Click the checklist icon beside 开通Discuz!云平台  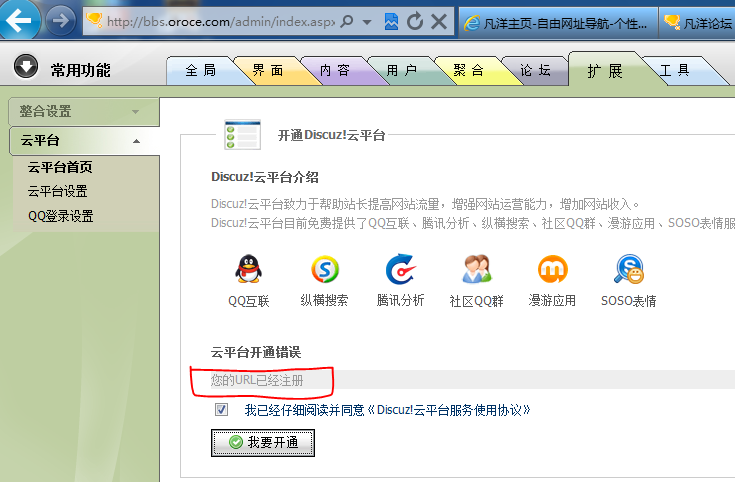point(242,135)
